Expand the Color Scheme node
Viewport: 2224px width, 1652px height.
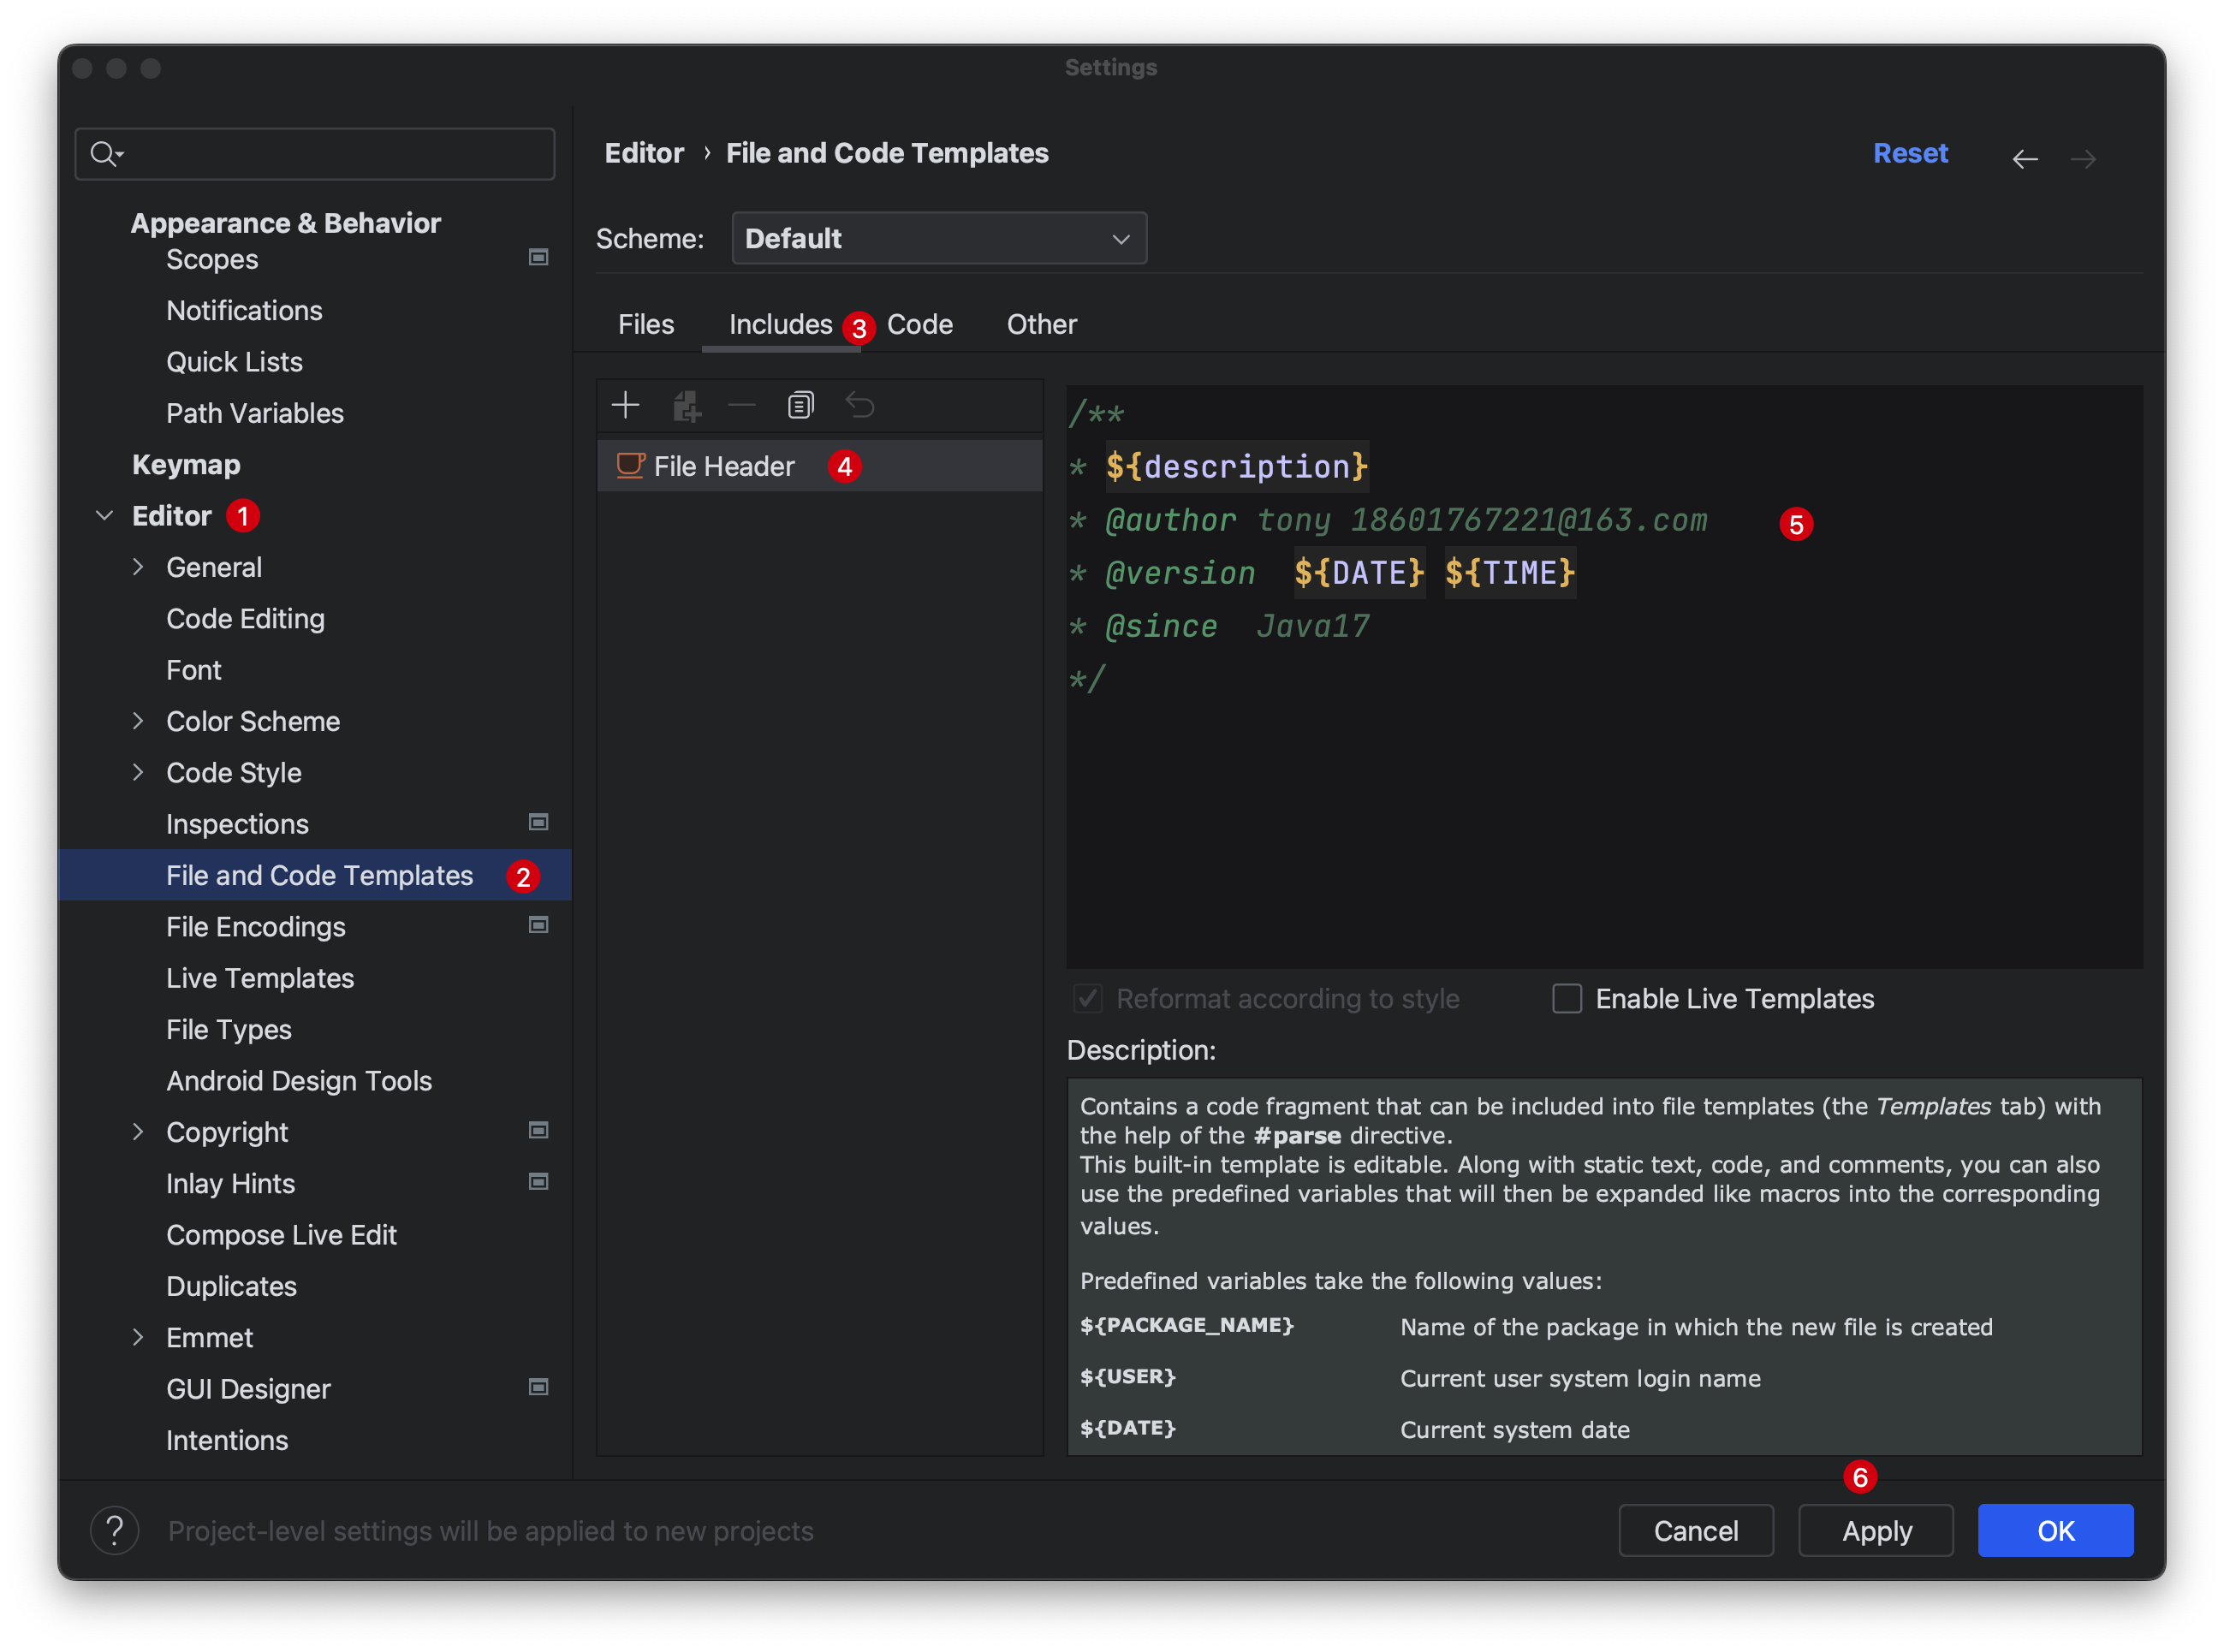(x=138, y=721)
